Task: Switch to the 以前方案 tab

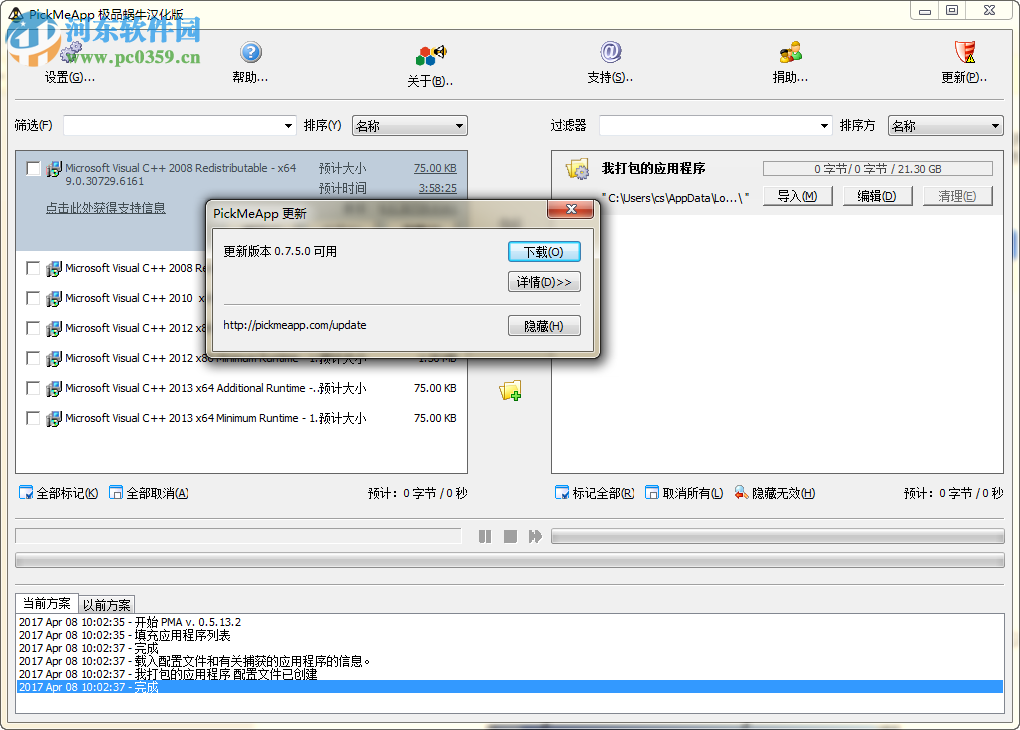Action: 105,604
